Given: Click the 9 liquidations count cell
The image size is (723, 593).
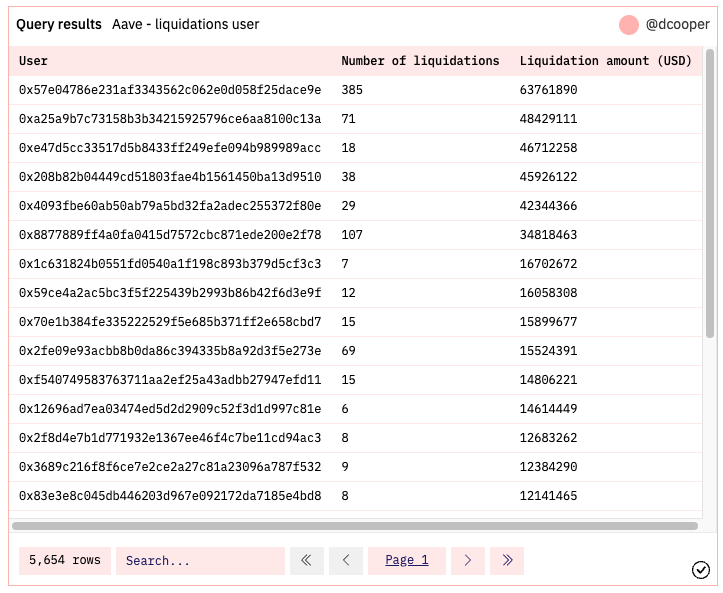Looking at the screenshot, I should (345, 468).
